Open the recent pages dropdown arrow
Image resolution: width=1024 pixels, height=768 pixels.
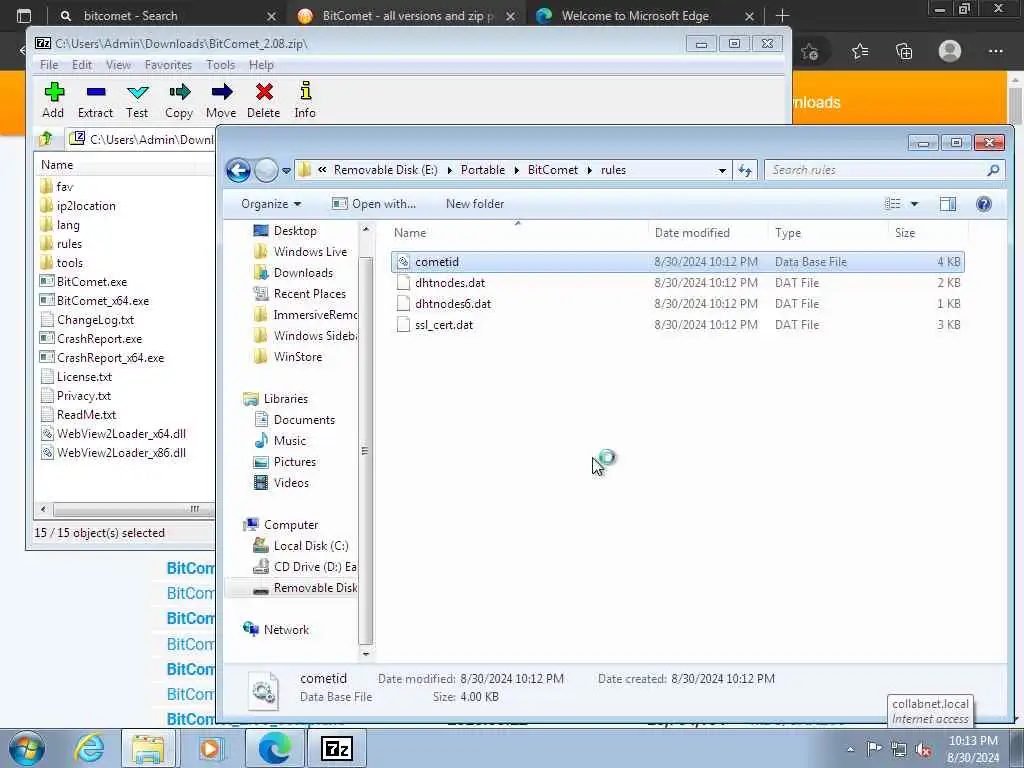click(286, 170)
